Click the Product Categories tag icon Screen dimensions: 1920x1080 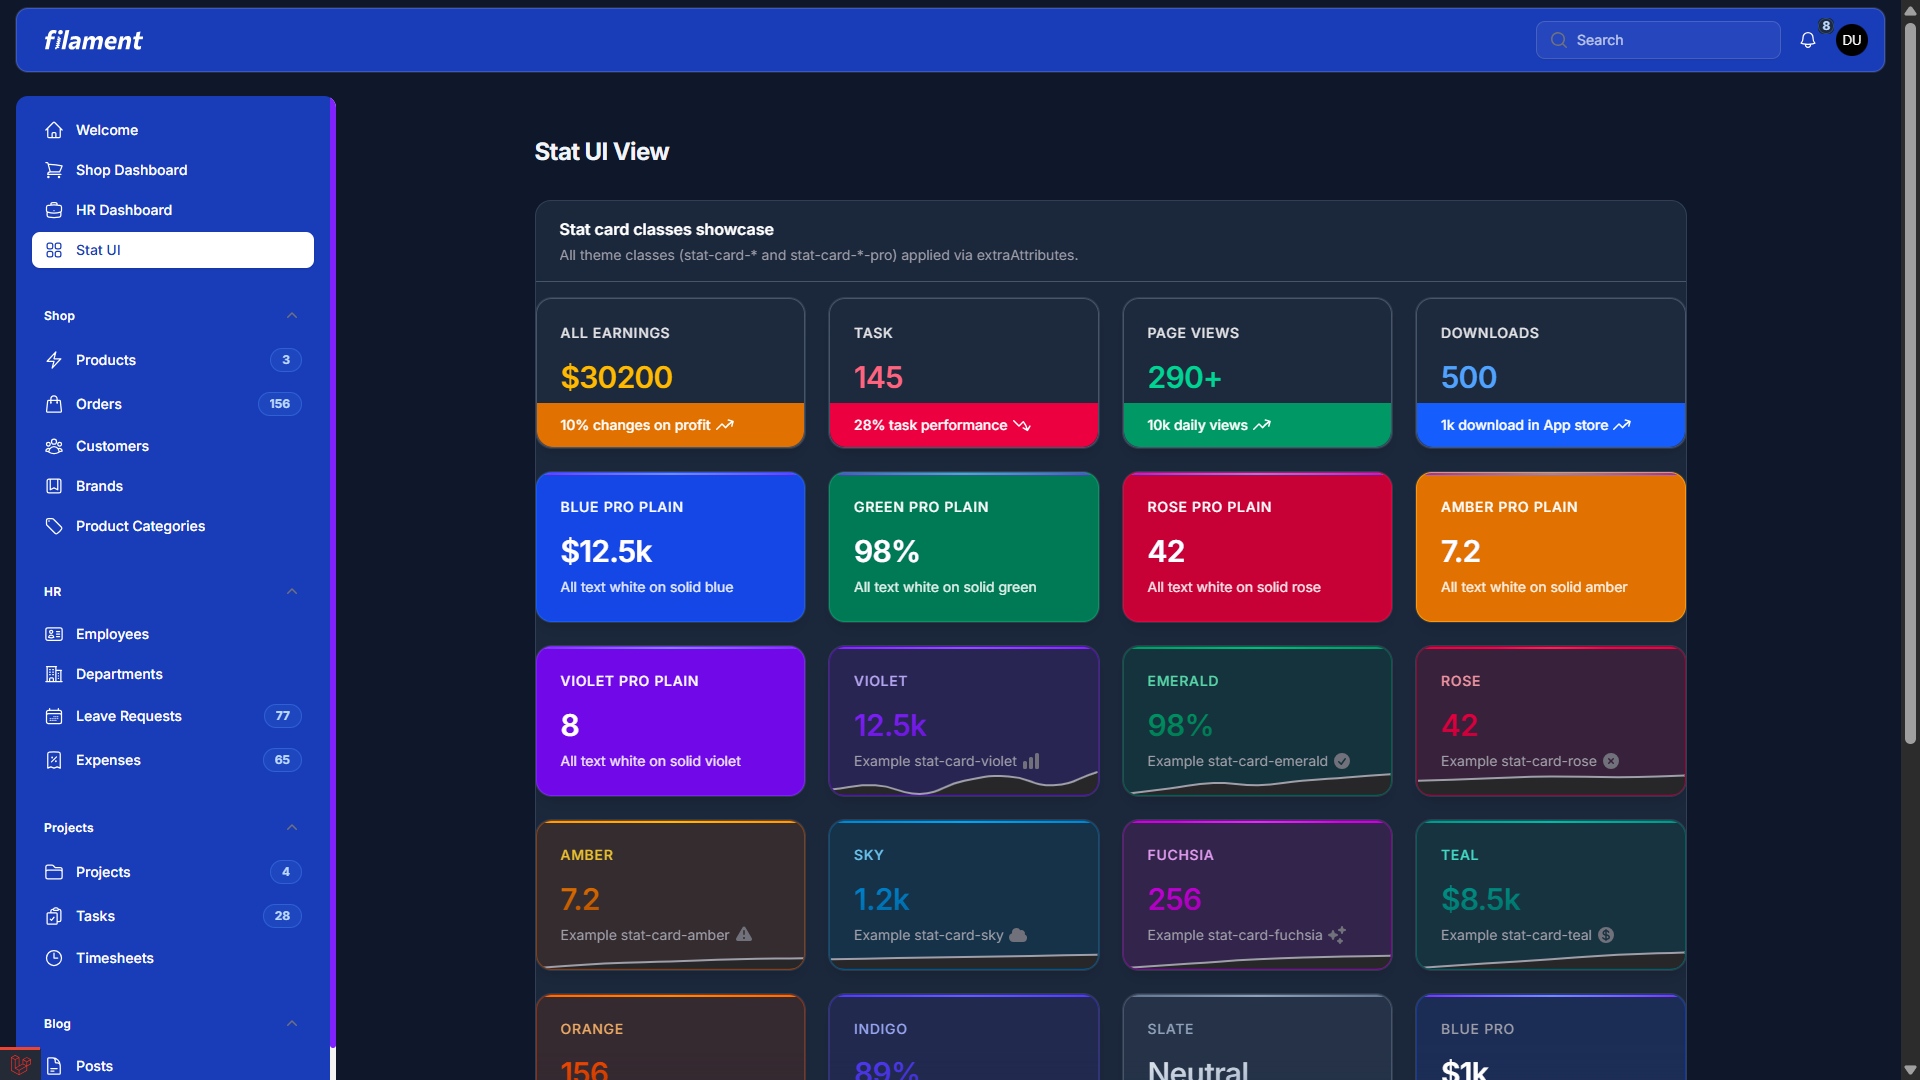(x=54, y=526)
